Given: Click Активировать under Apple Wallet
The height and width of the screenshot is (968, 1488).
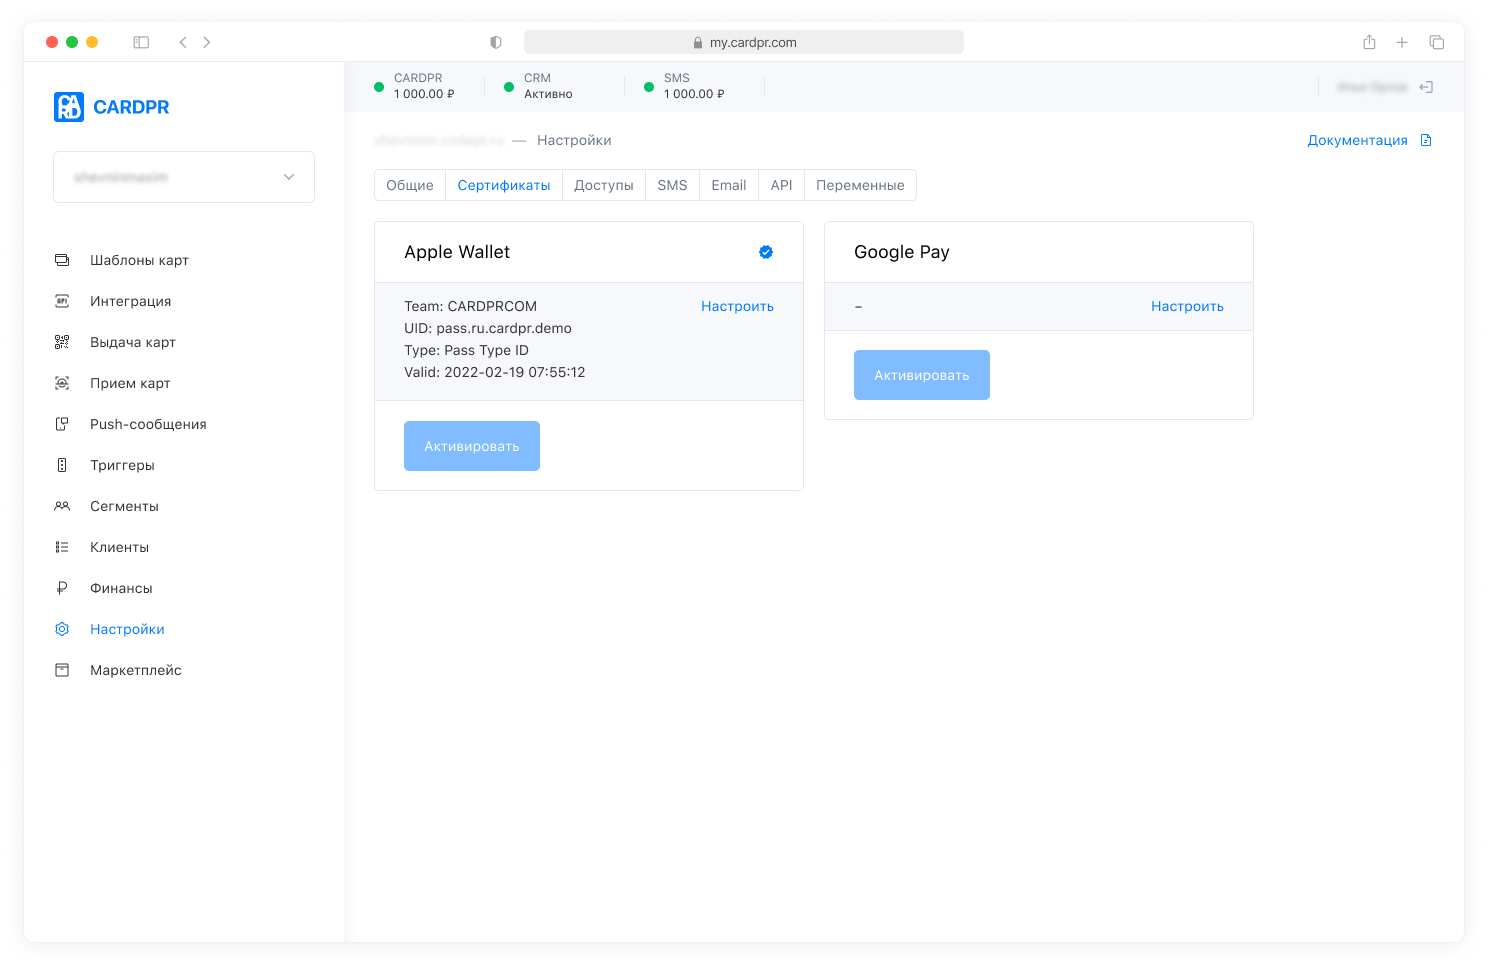Looking at the screenshot, I should 472,446.
